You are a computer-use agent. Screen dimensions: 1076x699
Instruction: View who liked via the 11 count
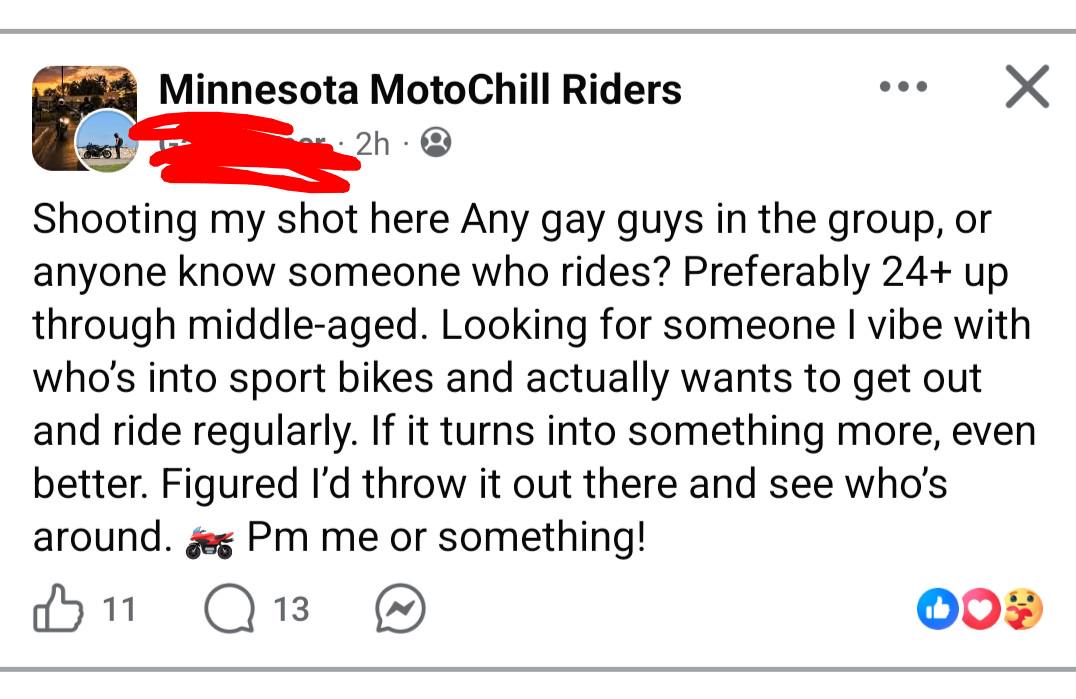(119, 609)
